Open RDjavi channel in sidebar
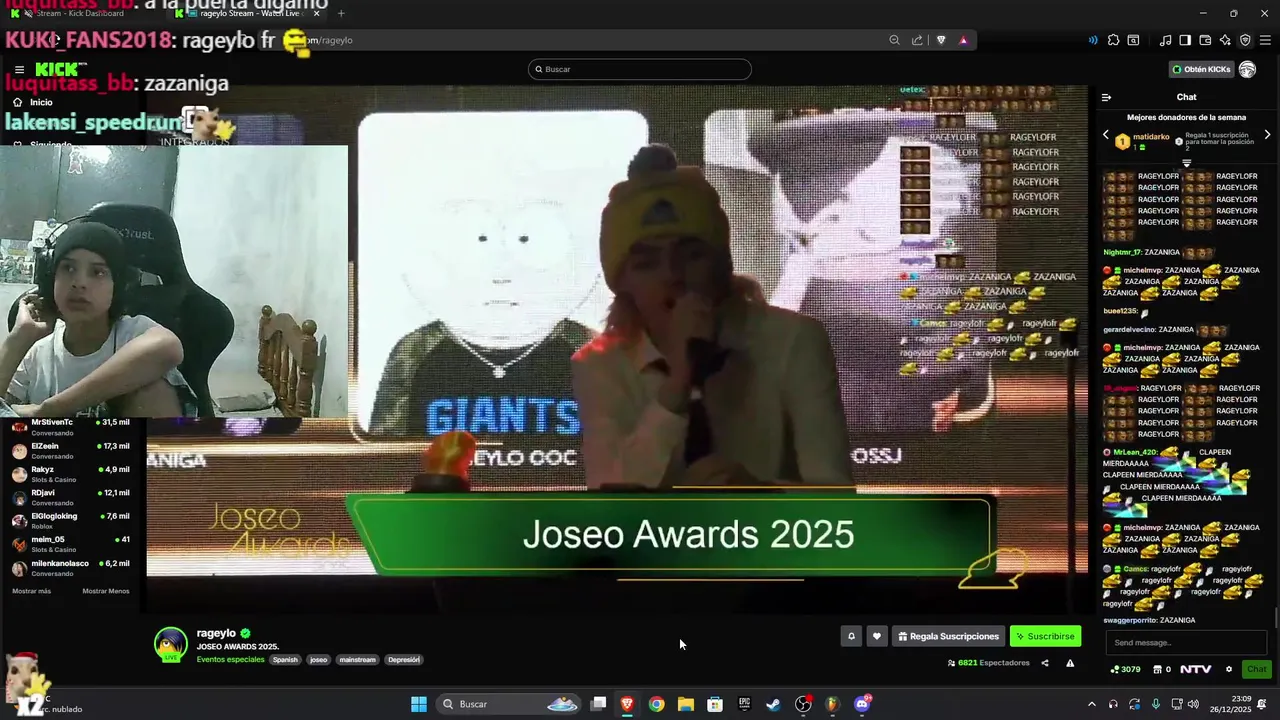The image size is (1280, 720). click(70, 497)
